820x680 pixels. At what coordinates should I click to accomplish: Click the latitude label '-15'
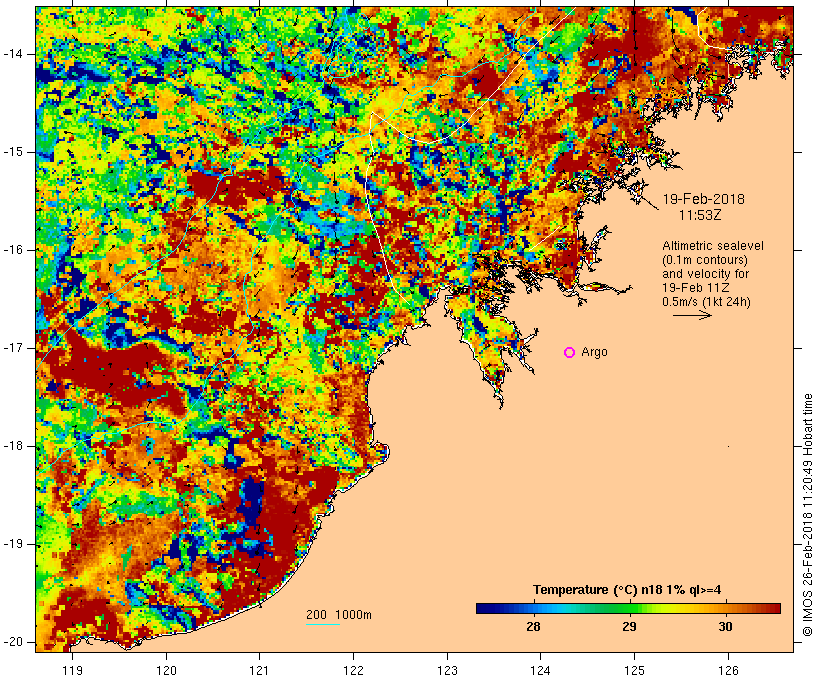click(x=13, y=152)
